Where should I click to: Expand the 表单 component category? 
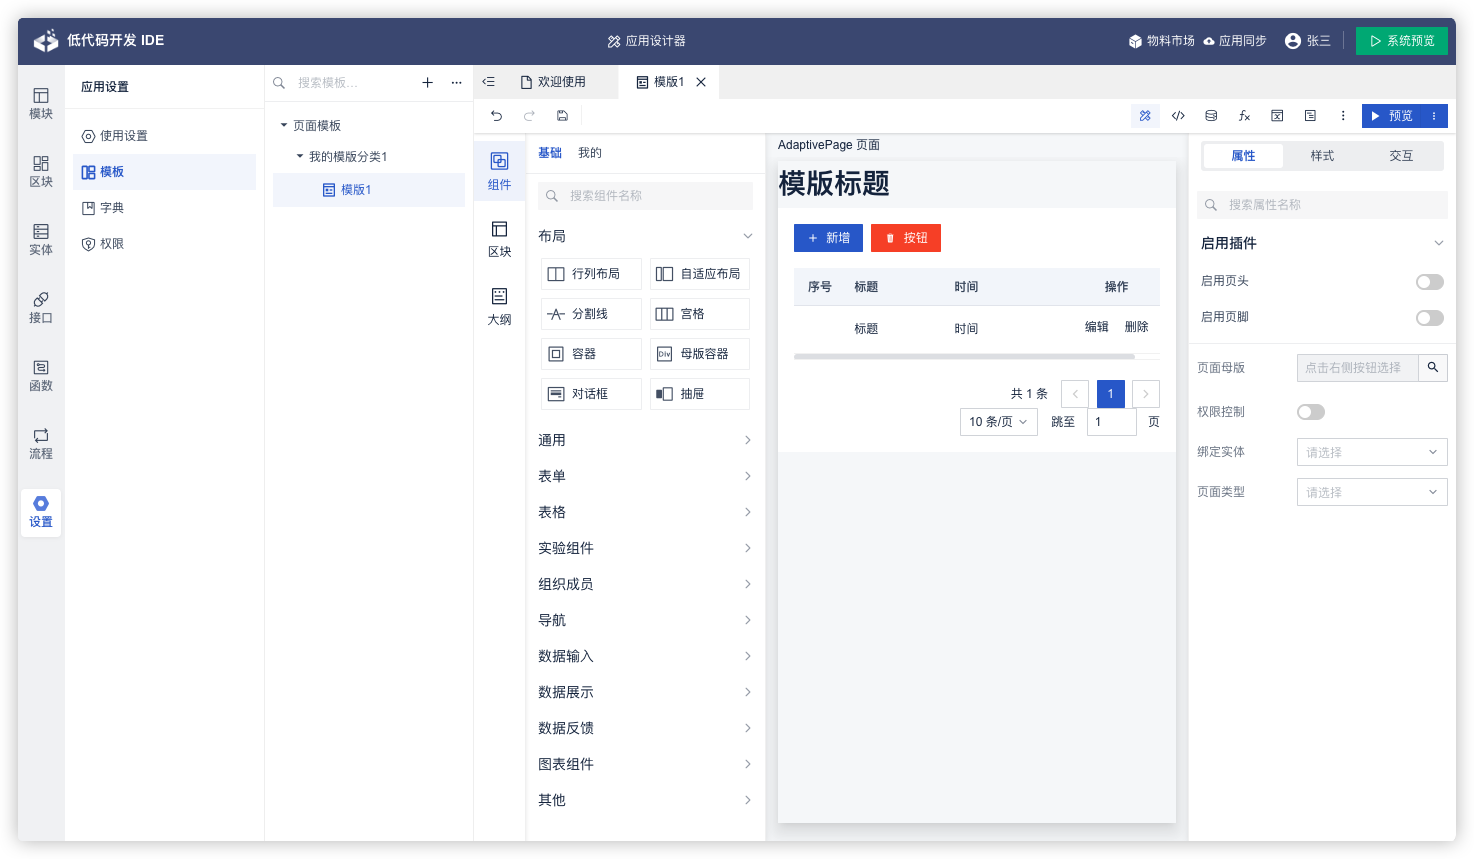[x=645, y=476]
